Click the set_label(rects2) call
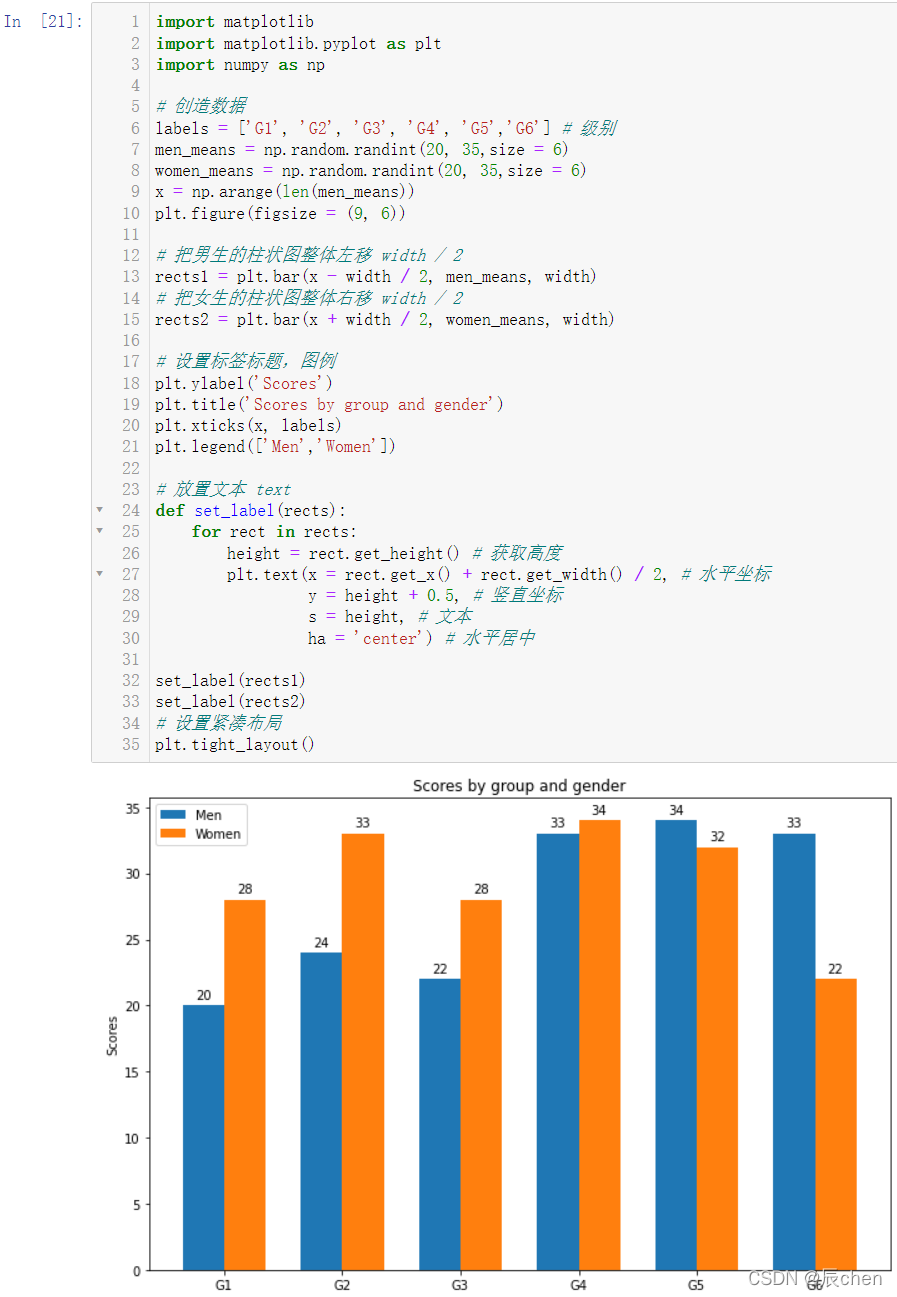This screenshot has height=1297, width=897. tap(230, 702)
